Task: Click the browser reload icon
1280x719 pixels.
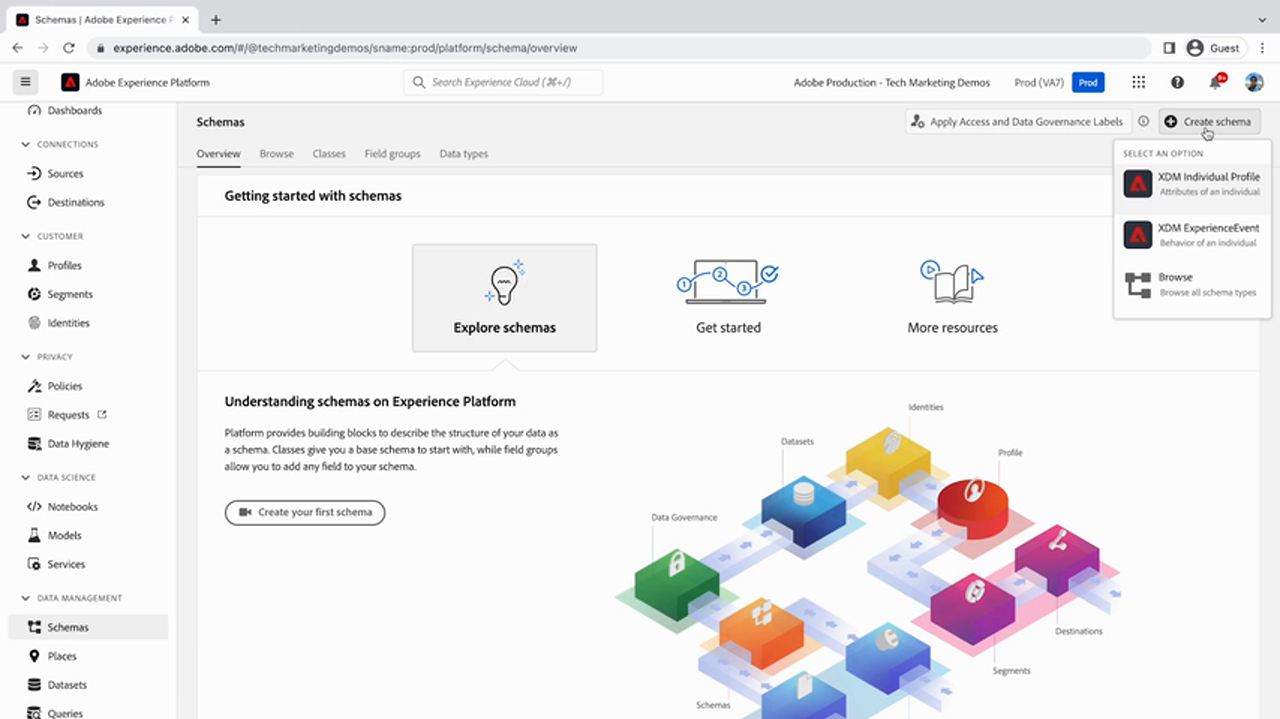Action: tap(69, 48)
